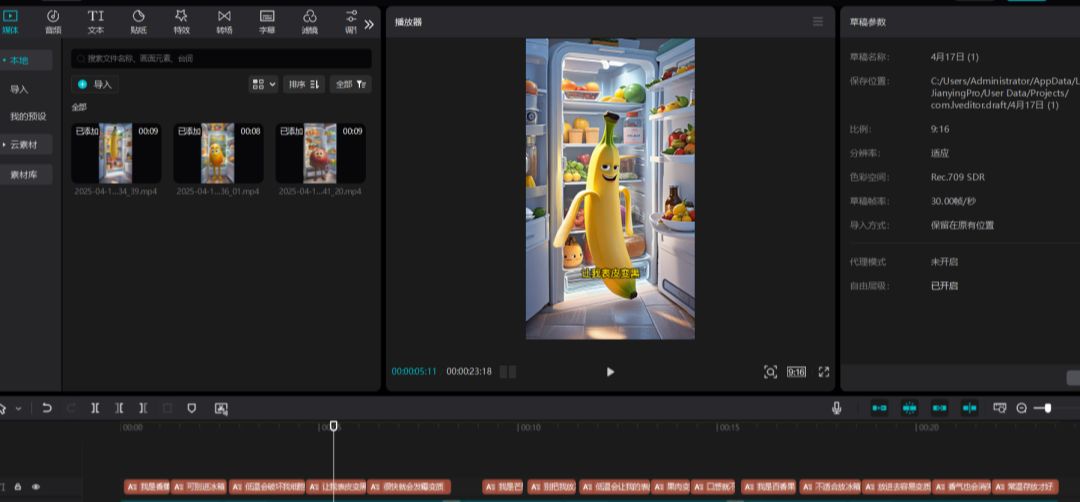Viewport: 1080px width, 502px height.
Task: Click the player panel hamburger menu icon
Action: point(818,22)
